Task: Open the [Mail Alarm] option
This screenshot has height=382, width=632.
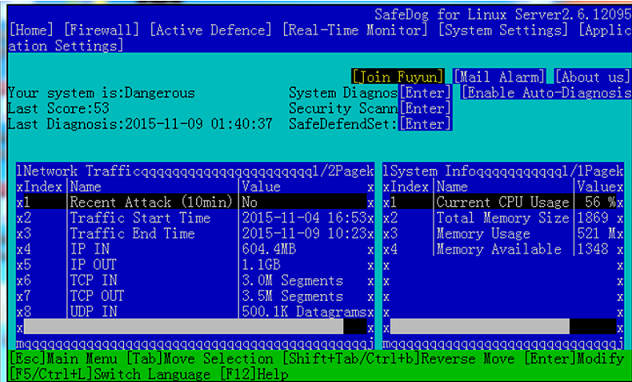Action: coord(499,77)
